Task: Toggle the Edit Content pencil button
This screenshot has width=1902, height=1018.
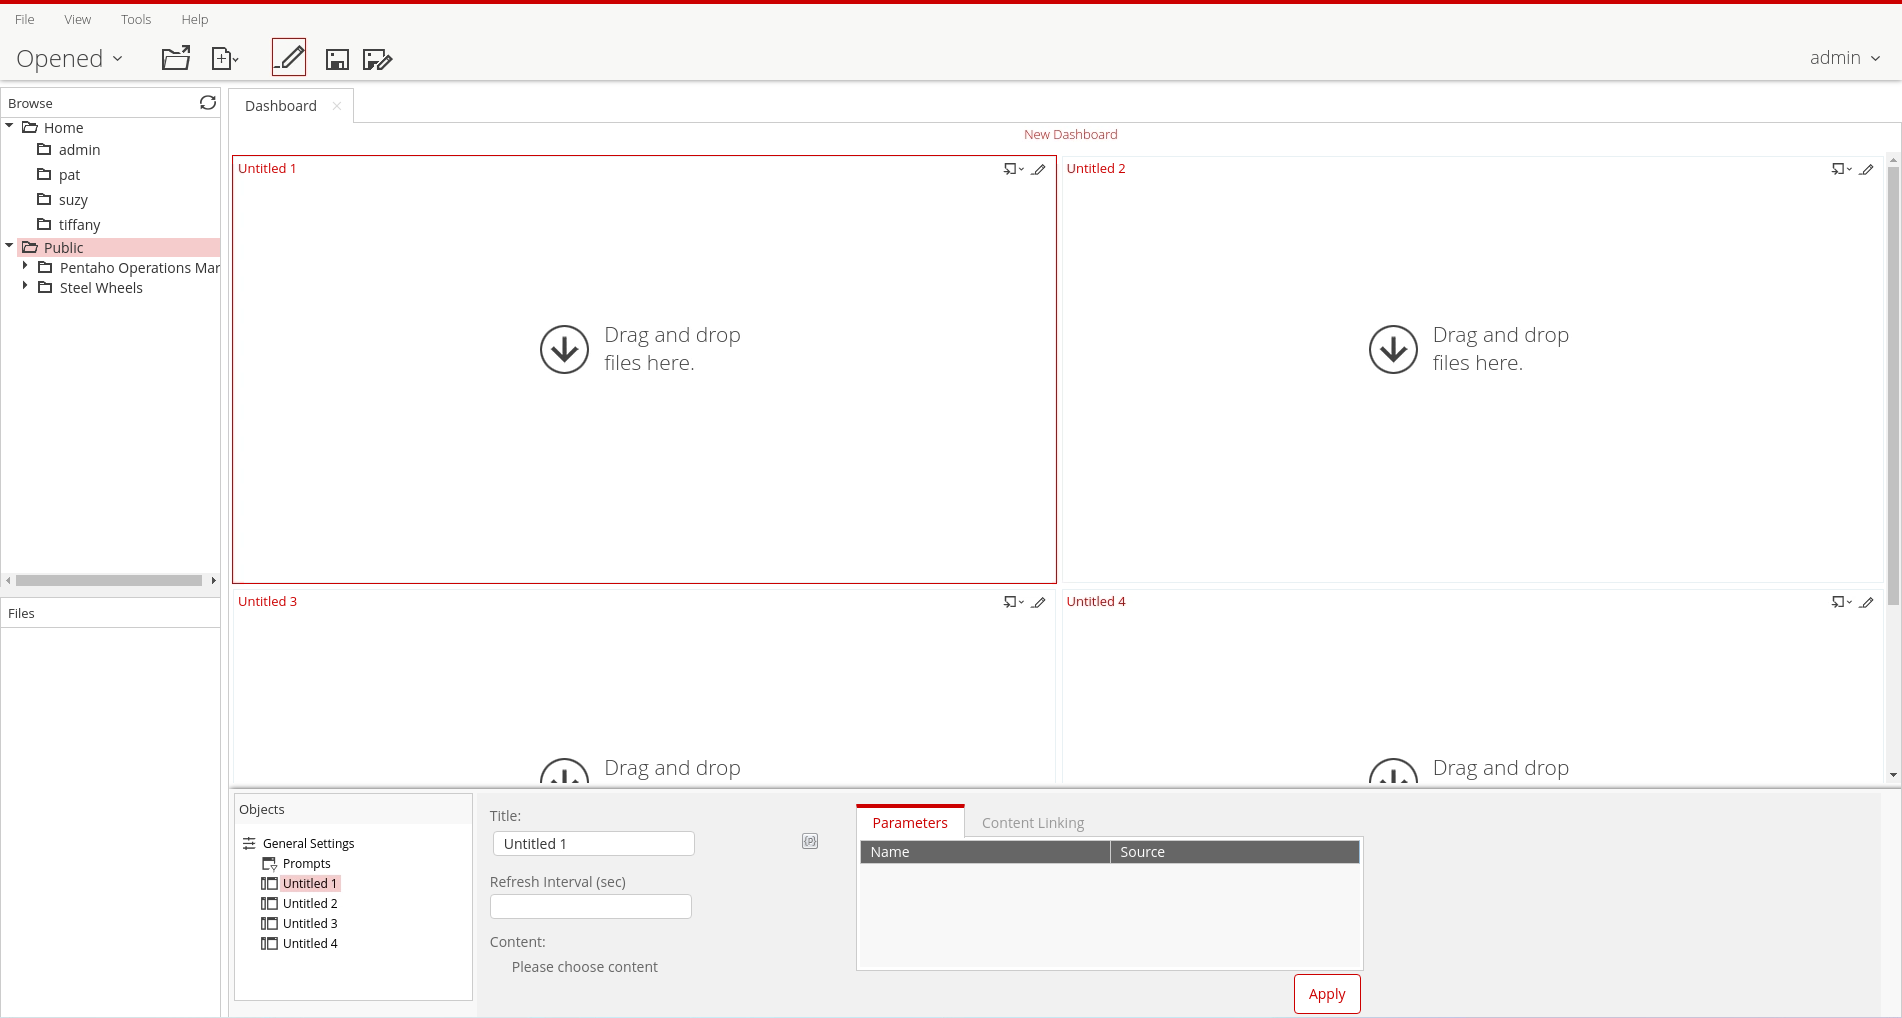Action: point(289,58)
